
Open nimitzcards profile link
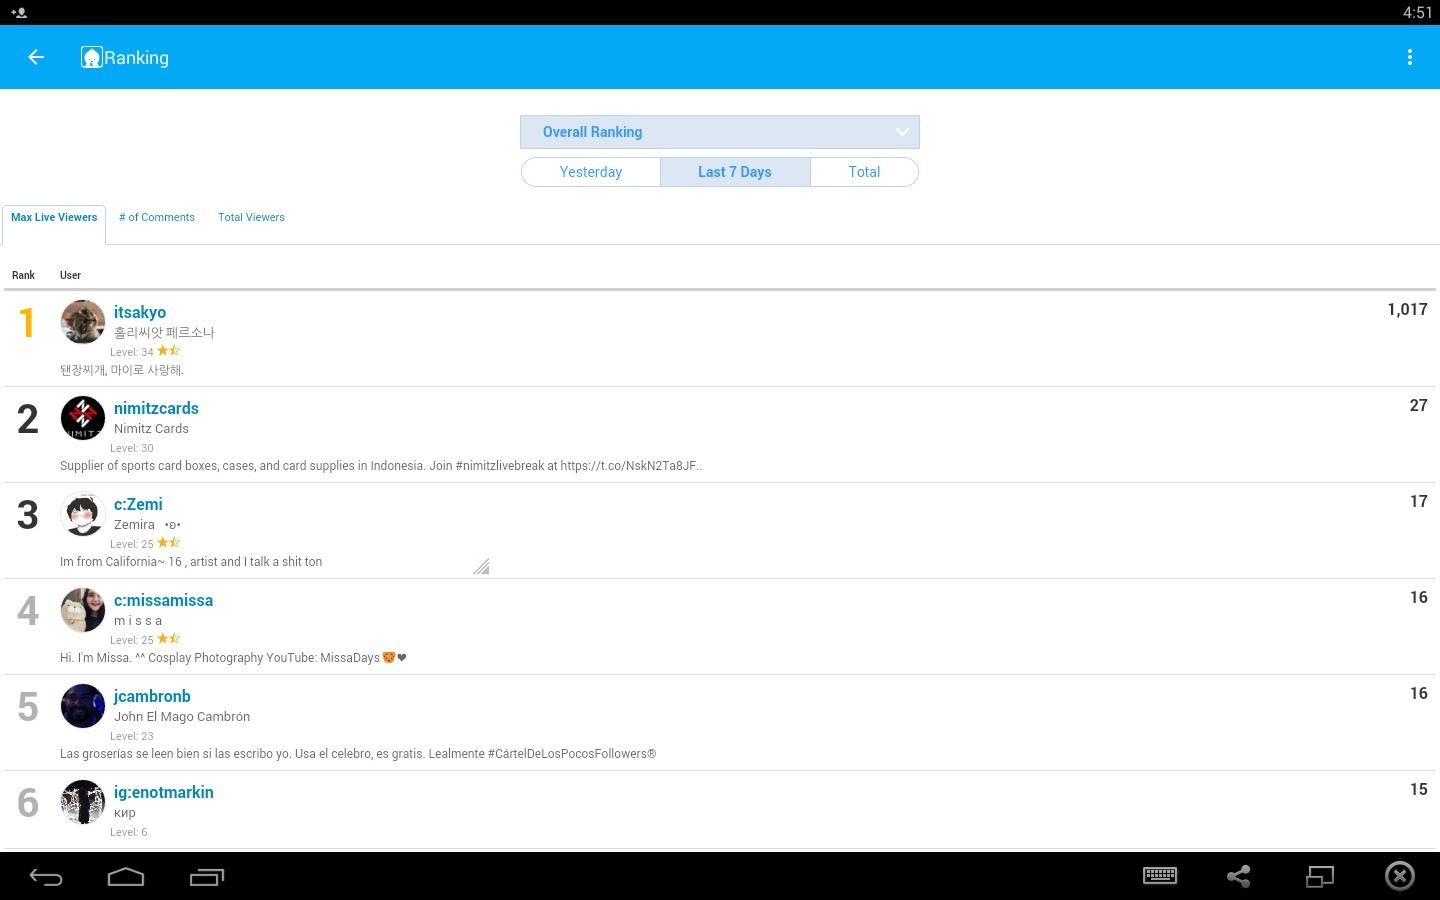[x=156, y=408]
